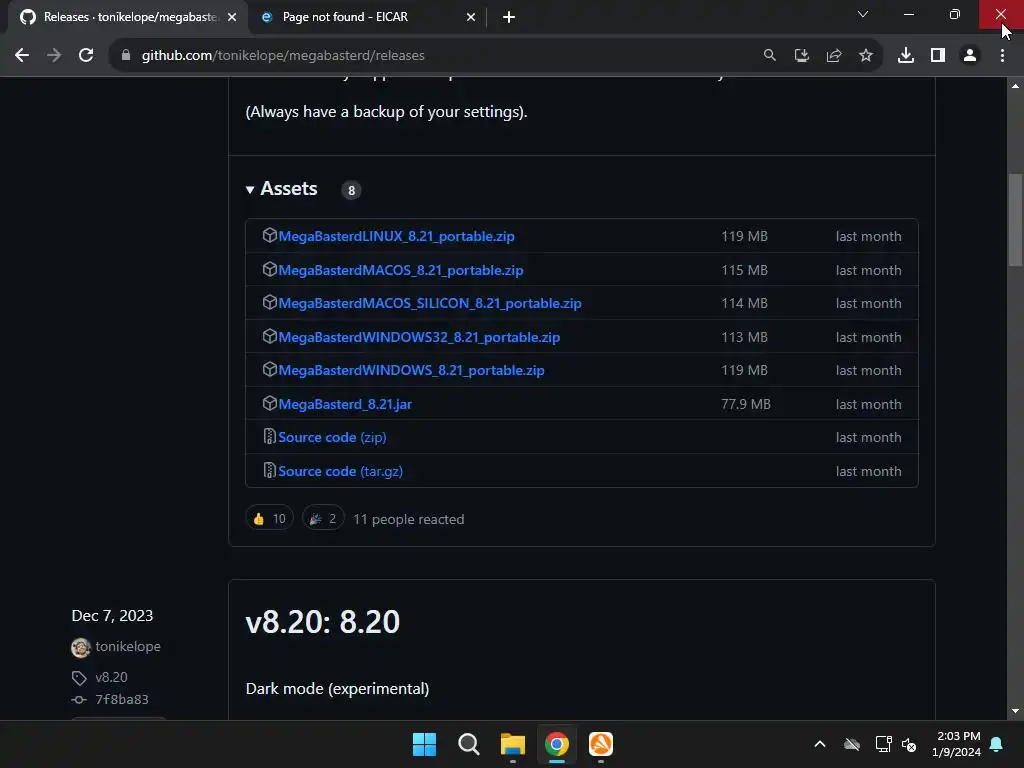The width and height of the screenshot is (1024, 768).
Task: Bookmark this page with the star icon
Action: coord(865,56)
